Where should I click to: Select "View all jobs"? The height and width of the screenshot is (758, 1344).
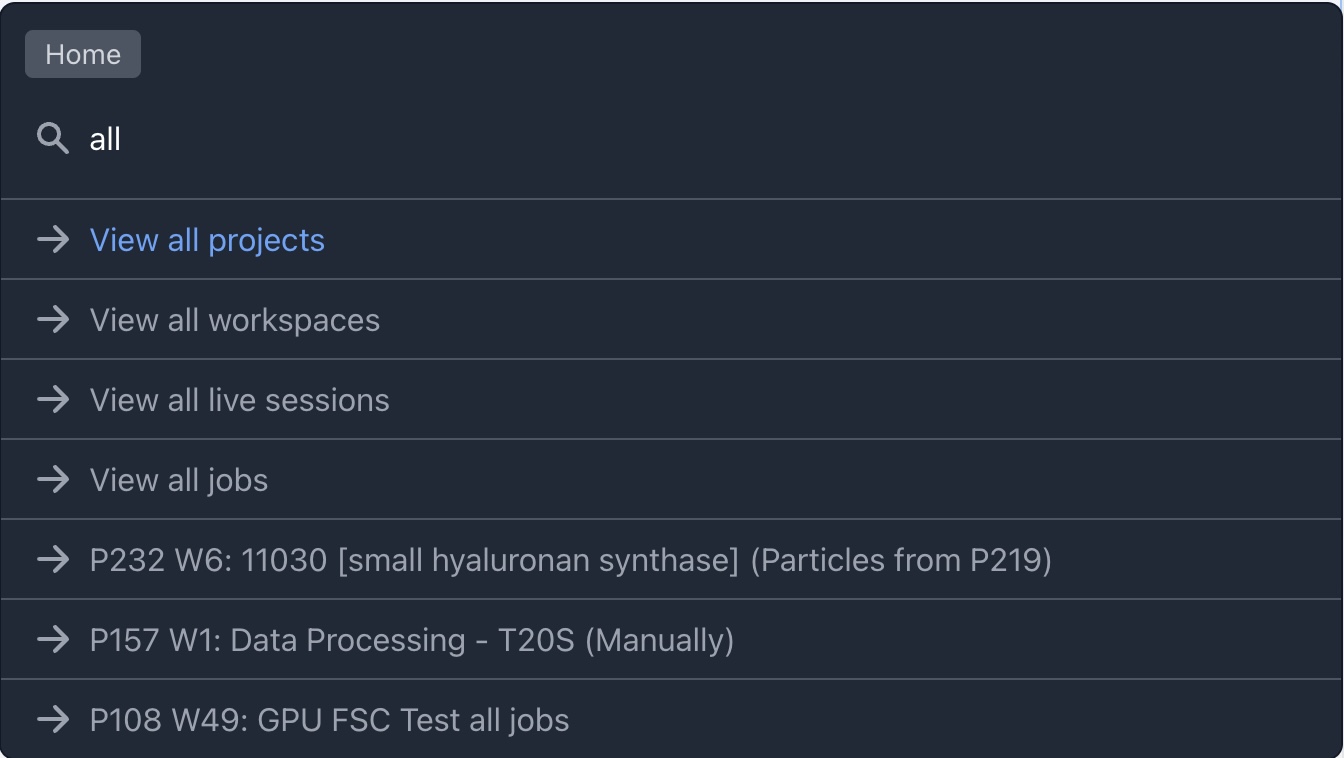[179, 480]
